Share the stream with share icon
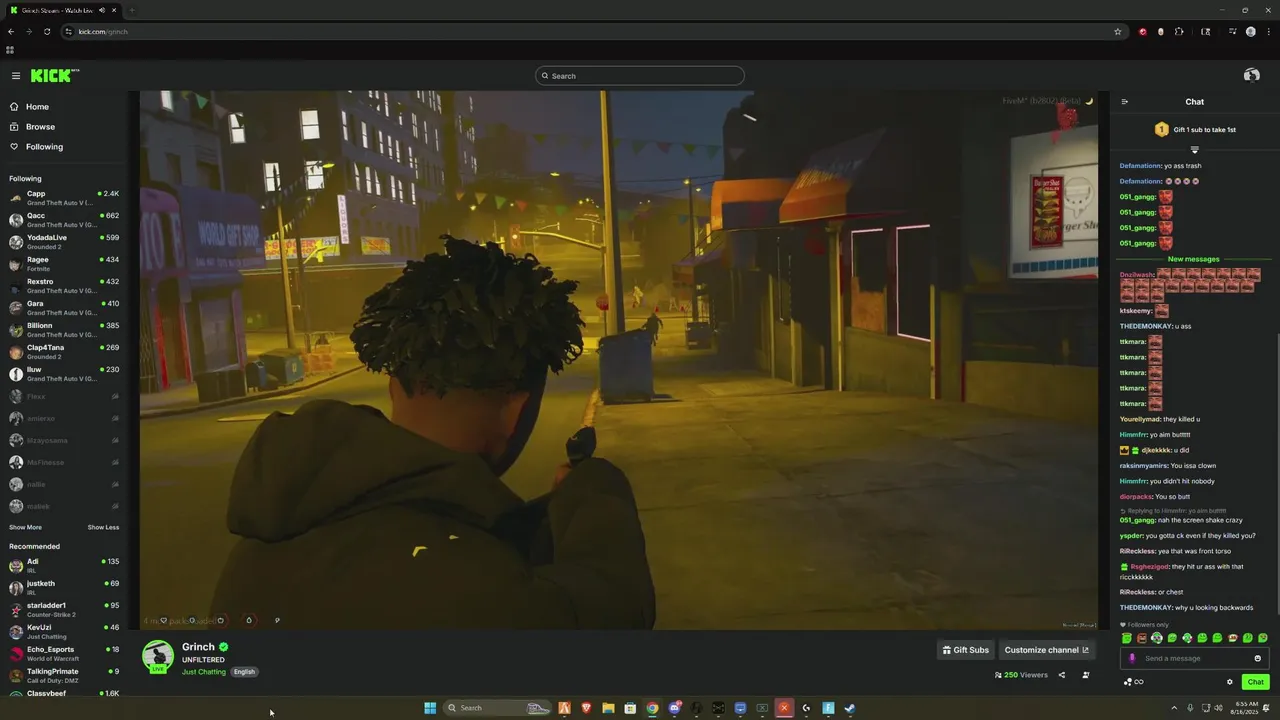Image resolution: width=1280 pixels, height=720 pixels. 1061,675
